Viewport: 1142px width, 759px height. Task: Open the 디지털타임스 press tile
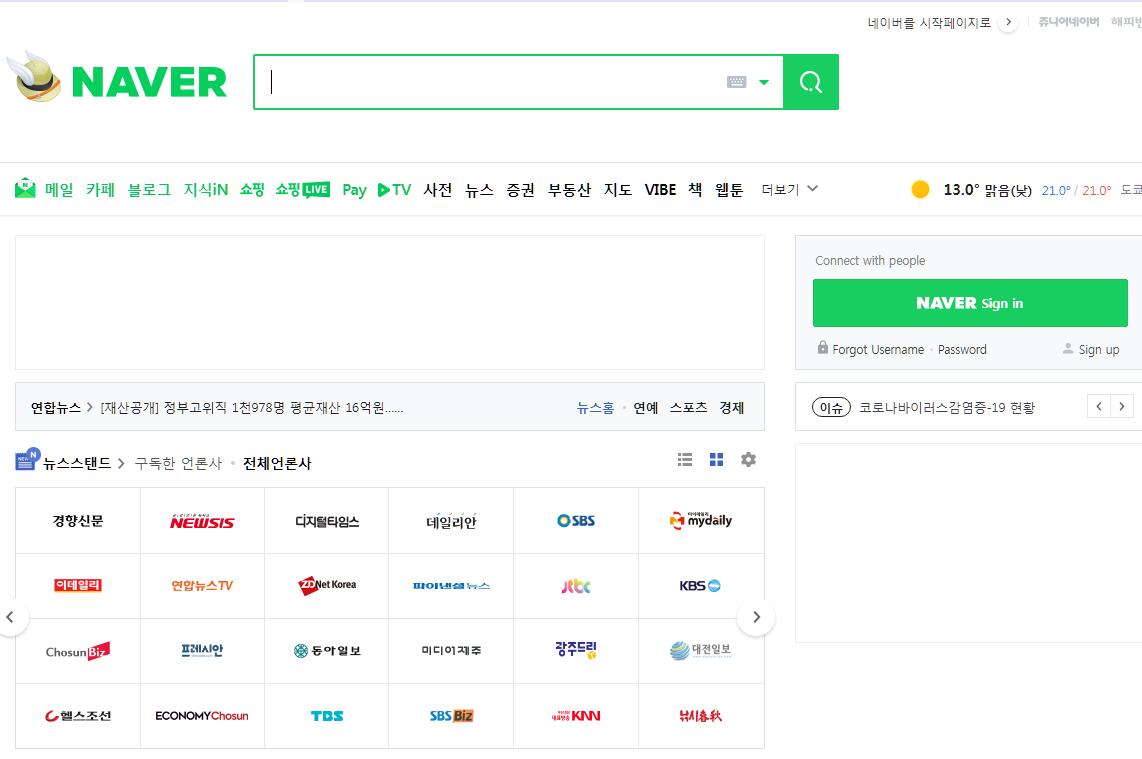(327, 521)
